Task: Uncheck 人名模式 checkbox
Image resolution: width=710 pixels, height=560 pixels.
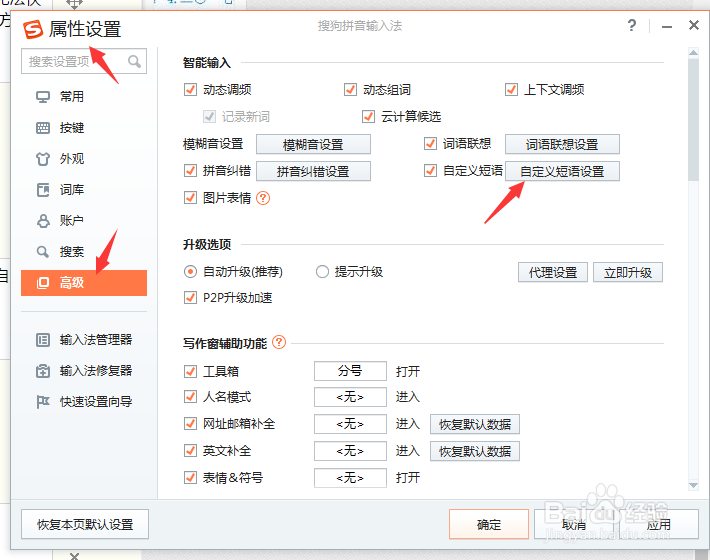Action: pos(190,397)
